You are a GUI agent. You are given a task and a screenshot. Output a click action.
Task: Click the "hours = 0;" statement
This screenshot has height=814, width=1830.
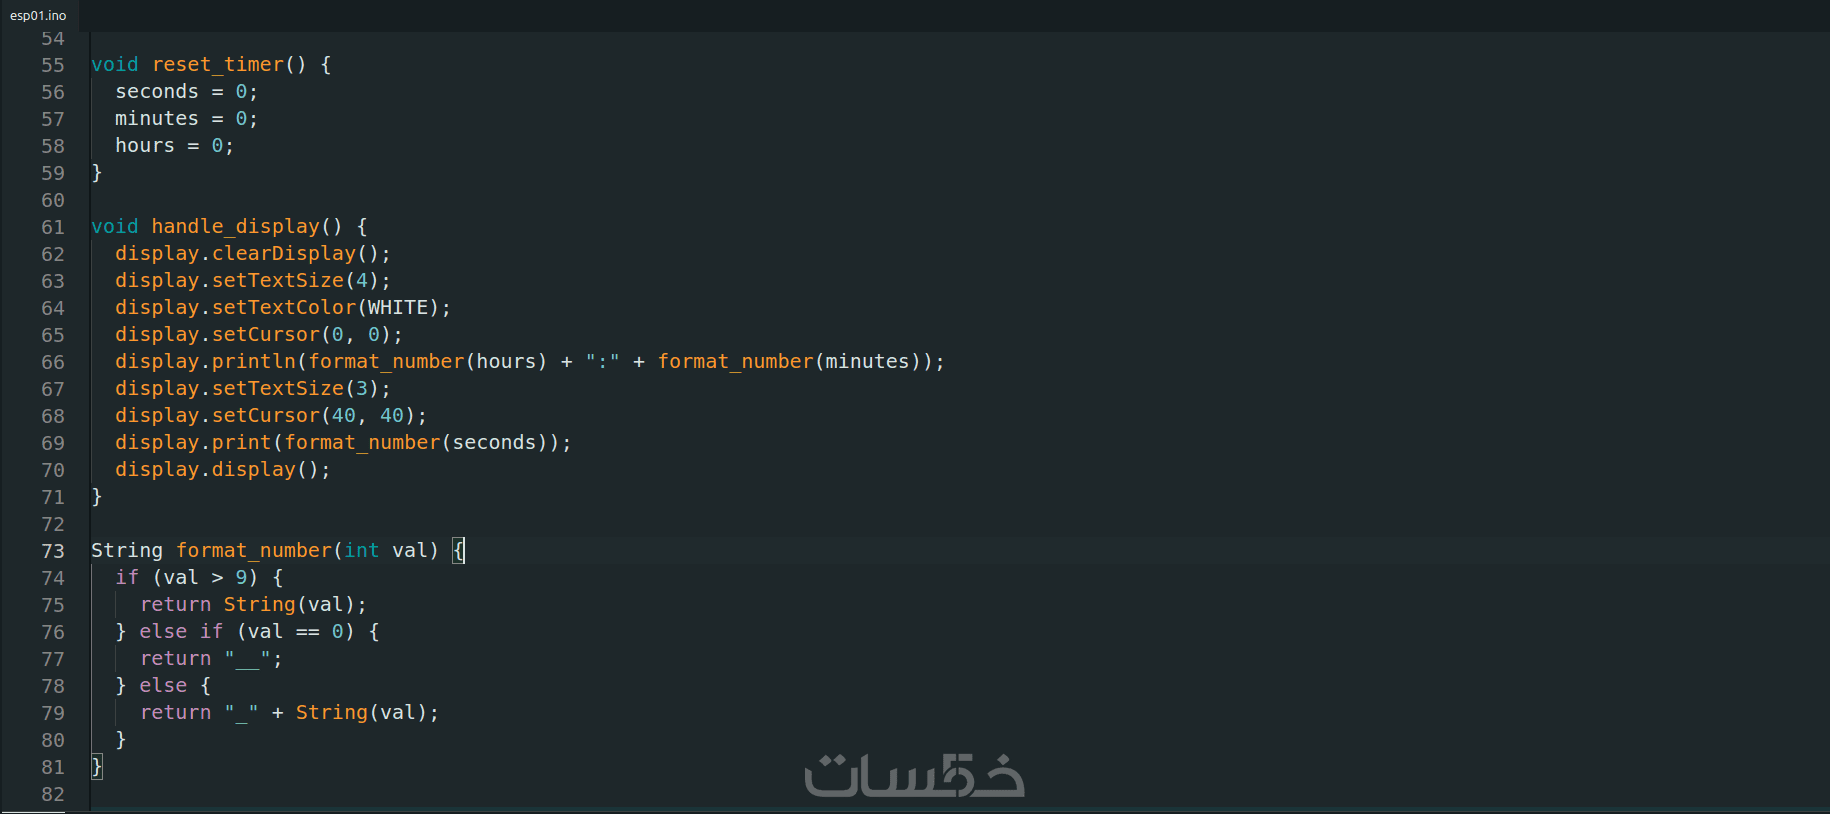coord(174,146)
